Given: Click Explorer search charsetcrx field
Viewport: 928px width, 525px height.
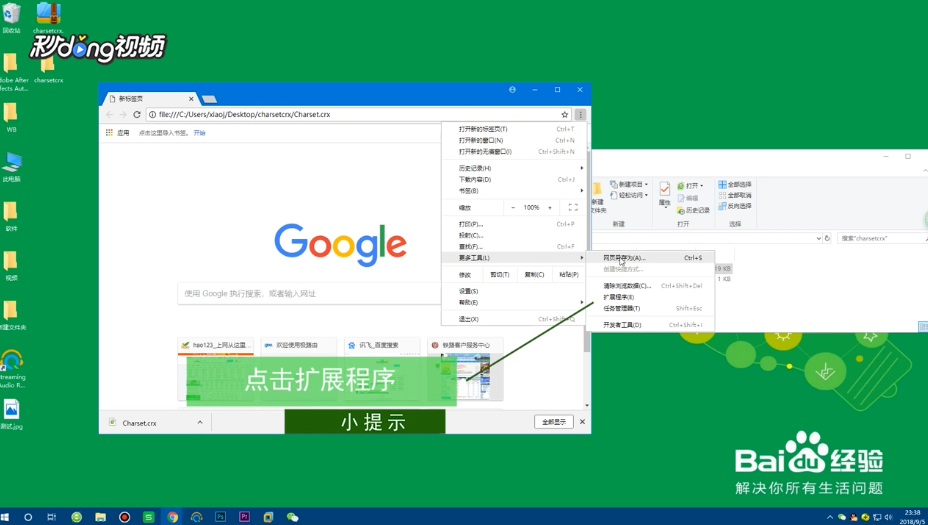Looking at the screenshot, I should tap(881, 239).
